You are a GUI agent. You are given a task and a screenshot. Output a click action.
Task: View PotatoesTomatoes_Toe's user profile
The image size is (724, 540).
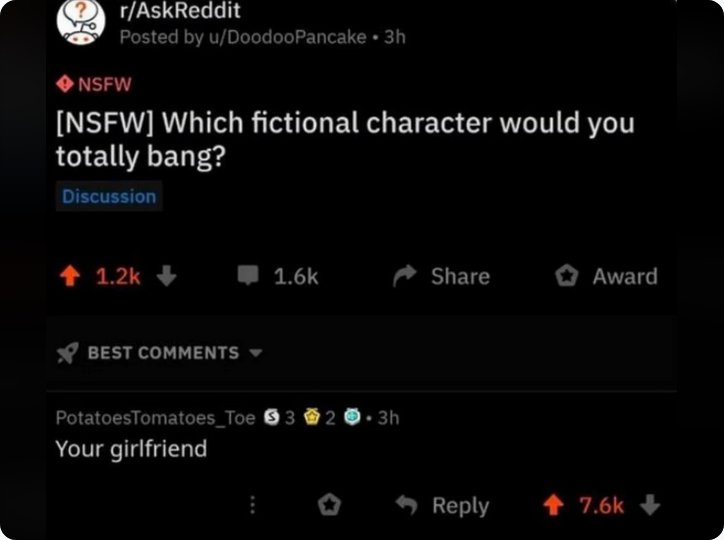pos(155,418)
